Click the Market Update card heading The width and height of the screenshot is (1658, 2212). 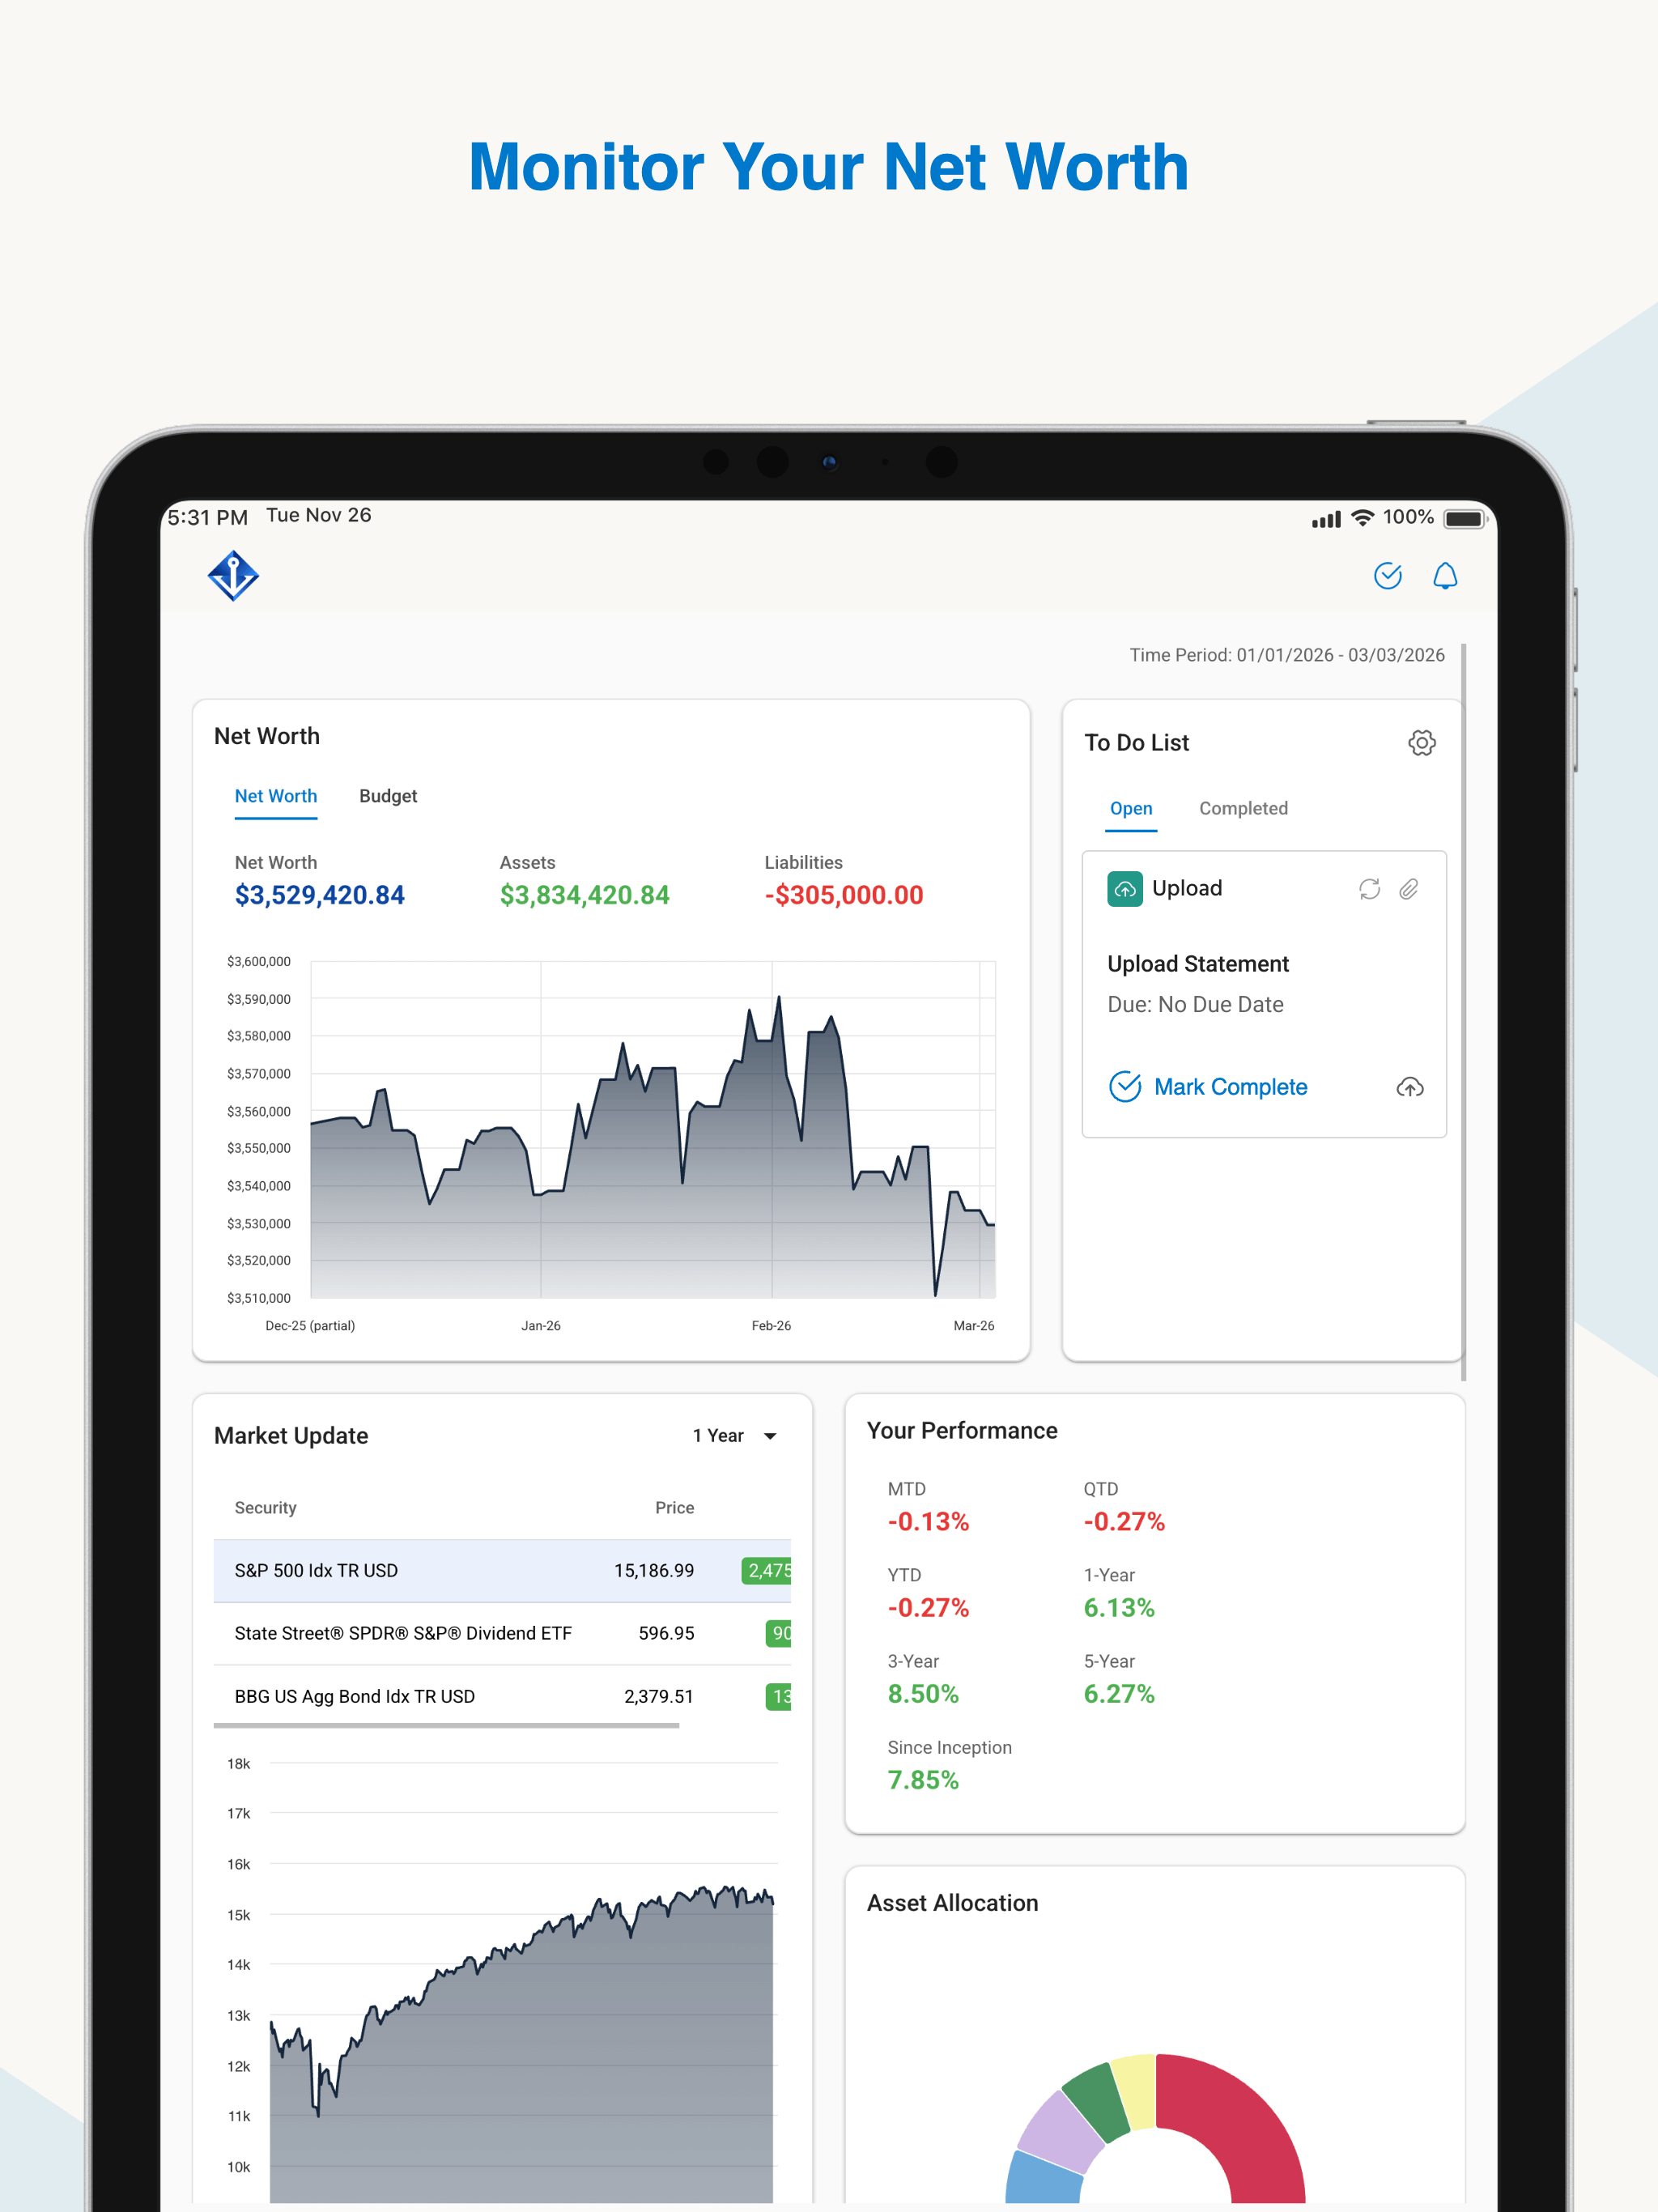pyautogui.click(x=291, y=1436)
